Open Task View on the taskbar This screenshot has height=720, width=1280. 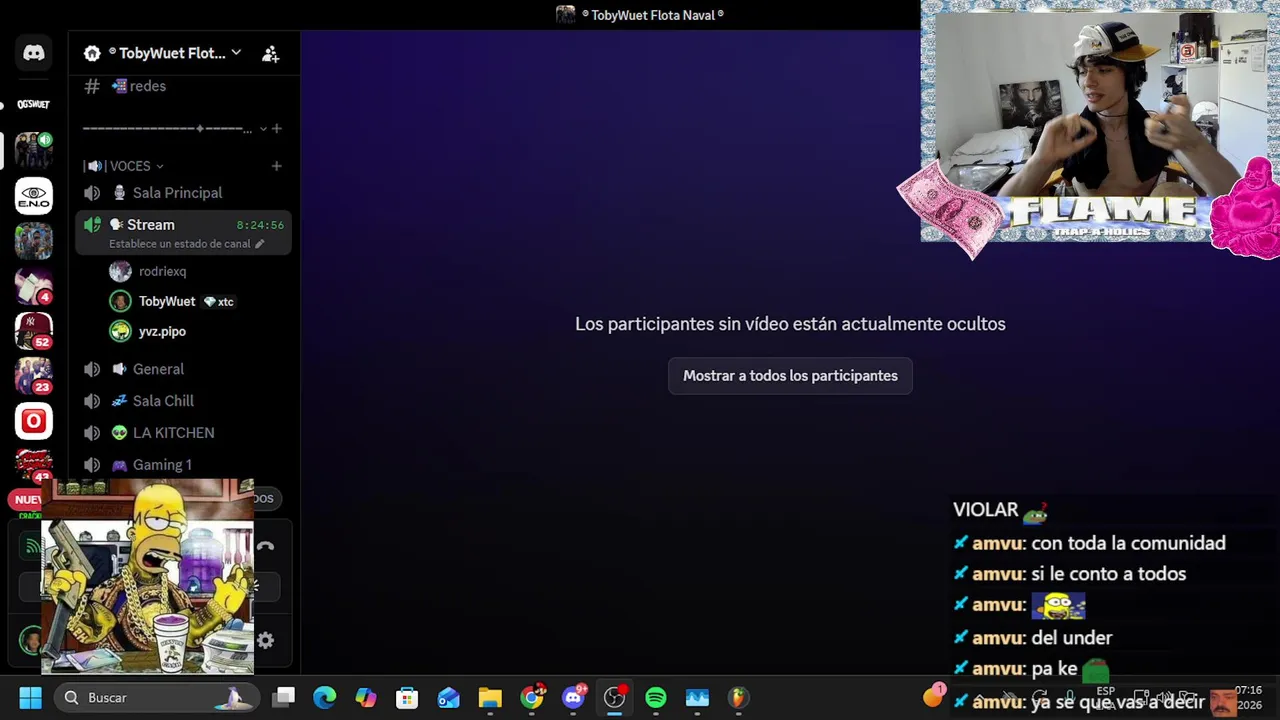coord(284,698)
